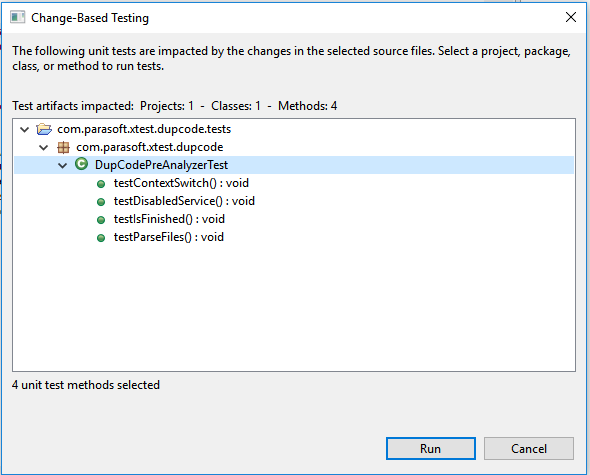The image size is (590, 475).
Task: Click the green dot beside testParseFiles()
Action: coord(101,238)
